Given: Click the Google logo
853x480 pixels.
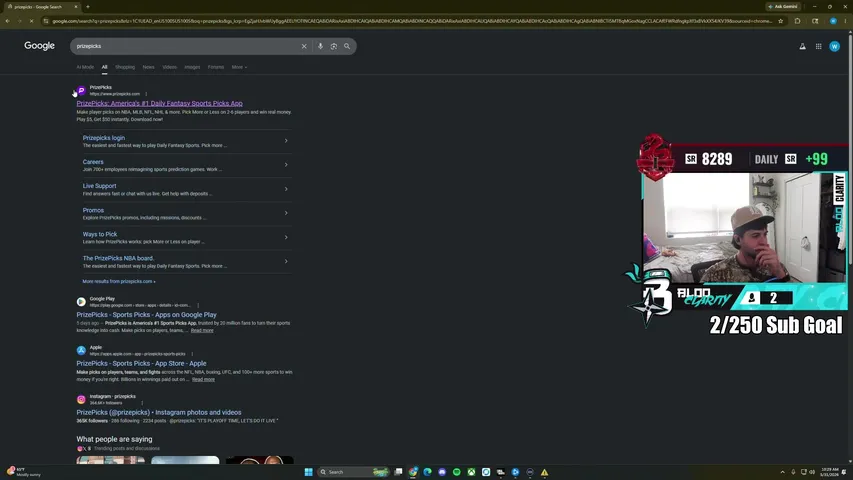Looking at the screenshot, I should [x=39, y=46].
